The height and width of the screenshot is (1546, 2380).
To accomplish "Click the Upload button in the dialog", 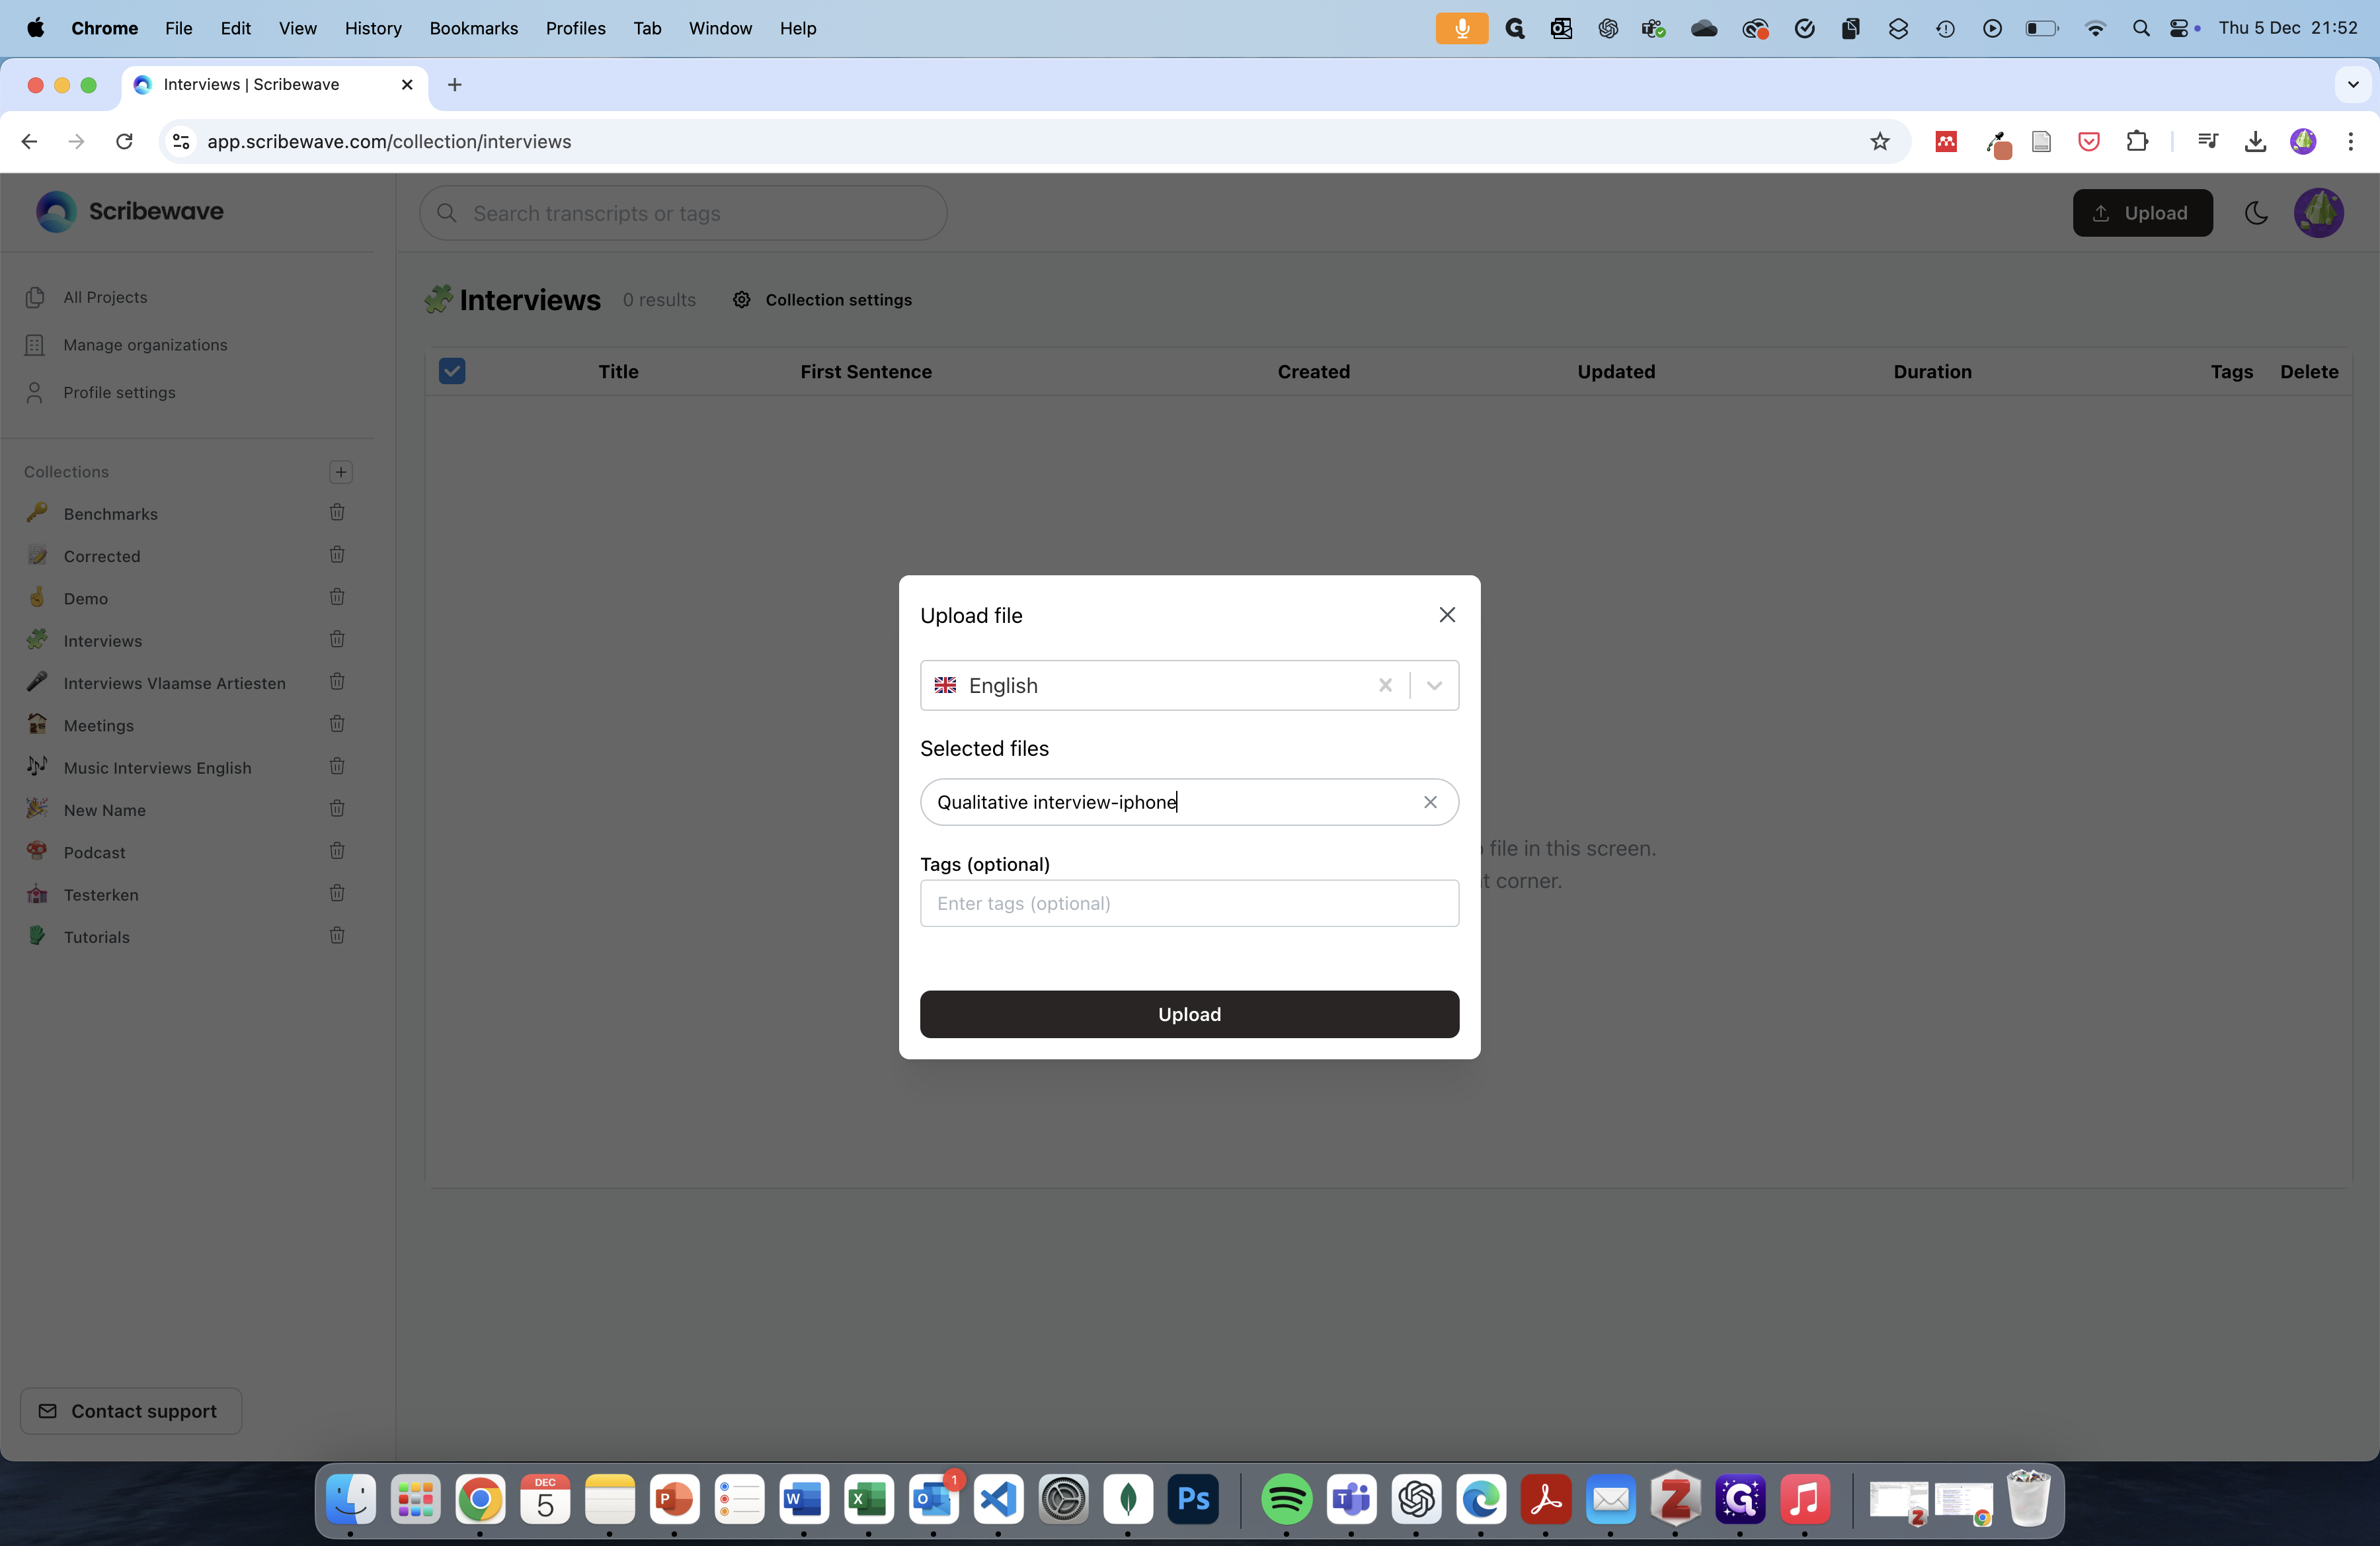I will [x=1189, y=1014].
